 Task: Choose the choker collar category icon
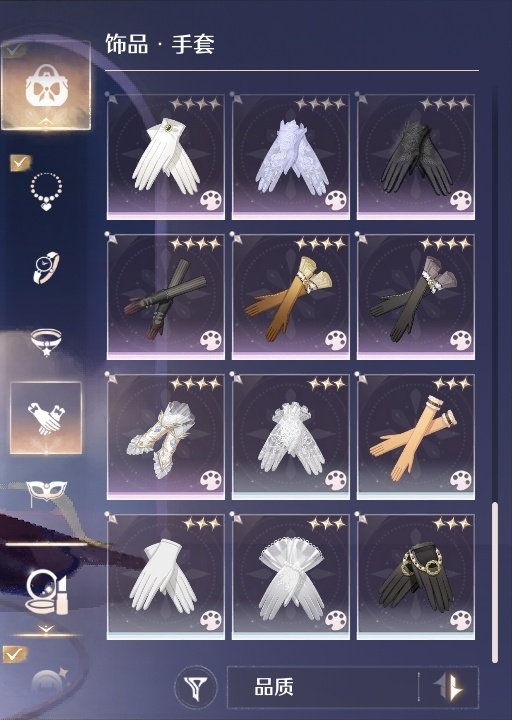(x=46, y=342)
